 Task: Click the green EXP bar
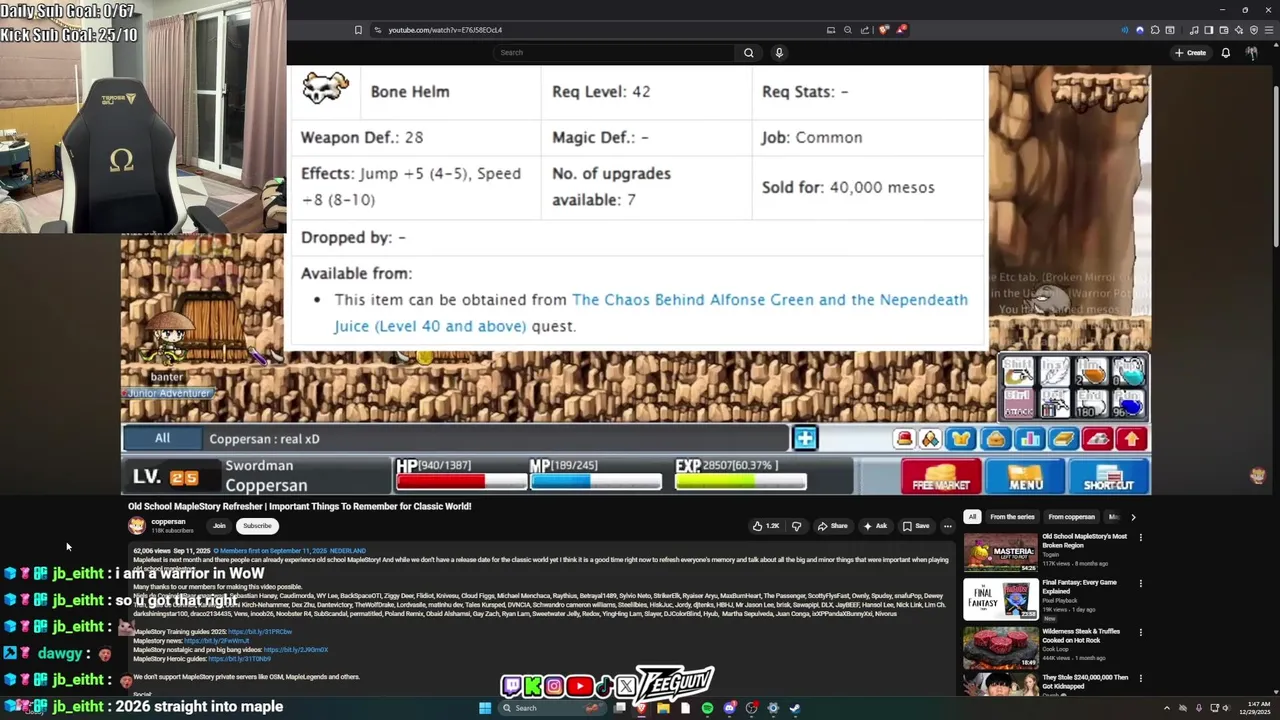coord(741,482)
